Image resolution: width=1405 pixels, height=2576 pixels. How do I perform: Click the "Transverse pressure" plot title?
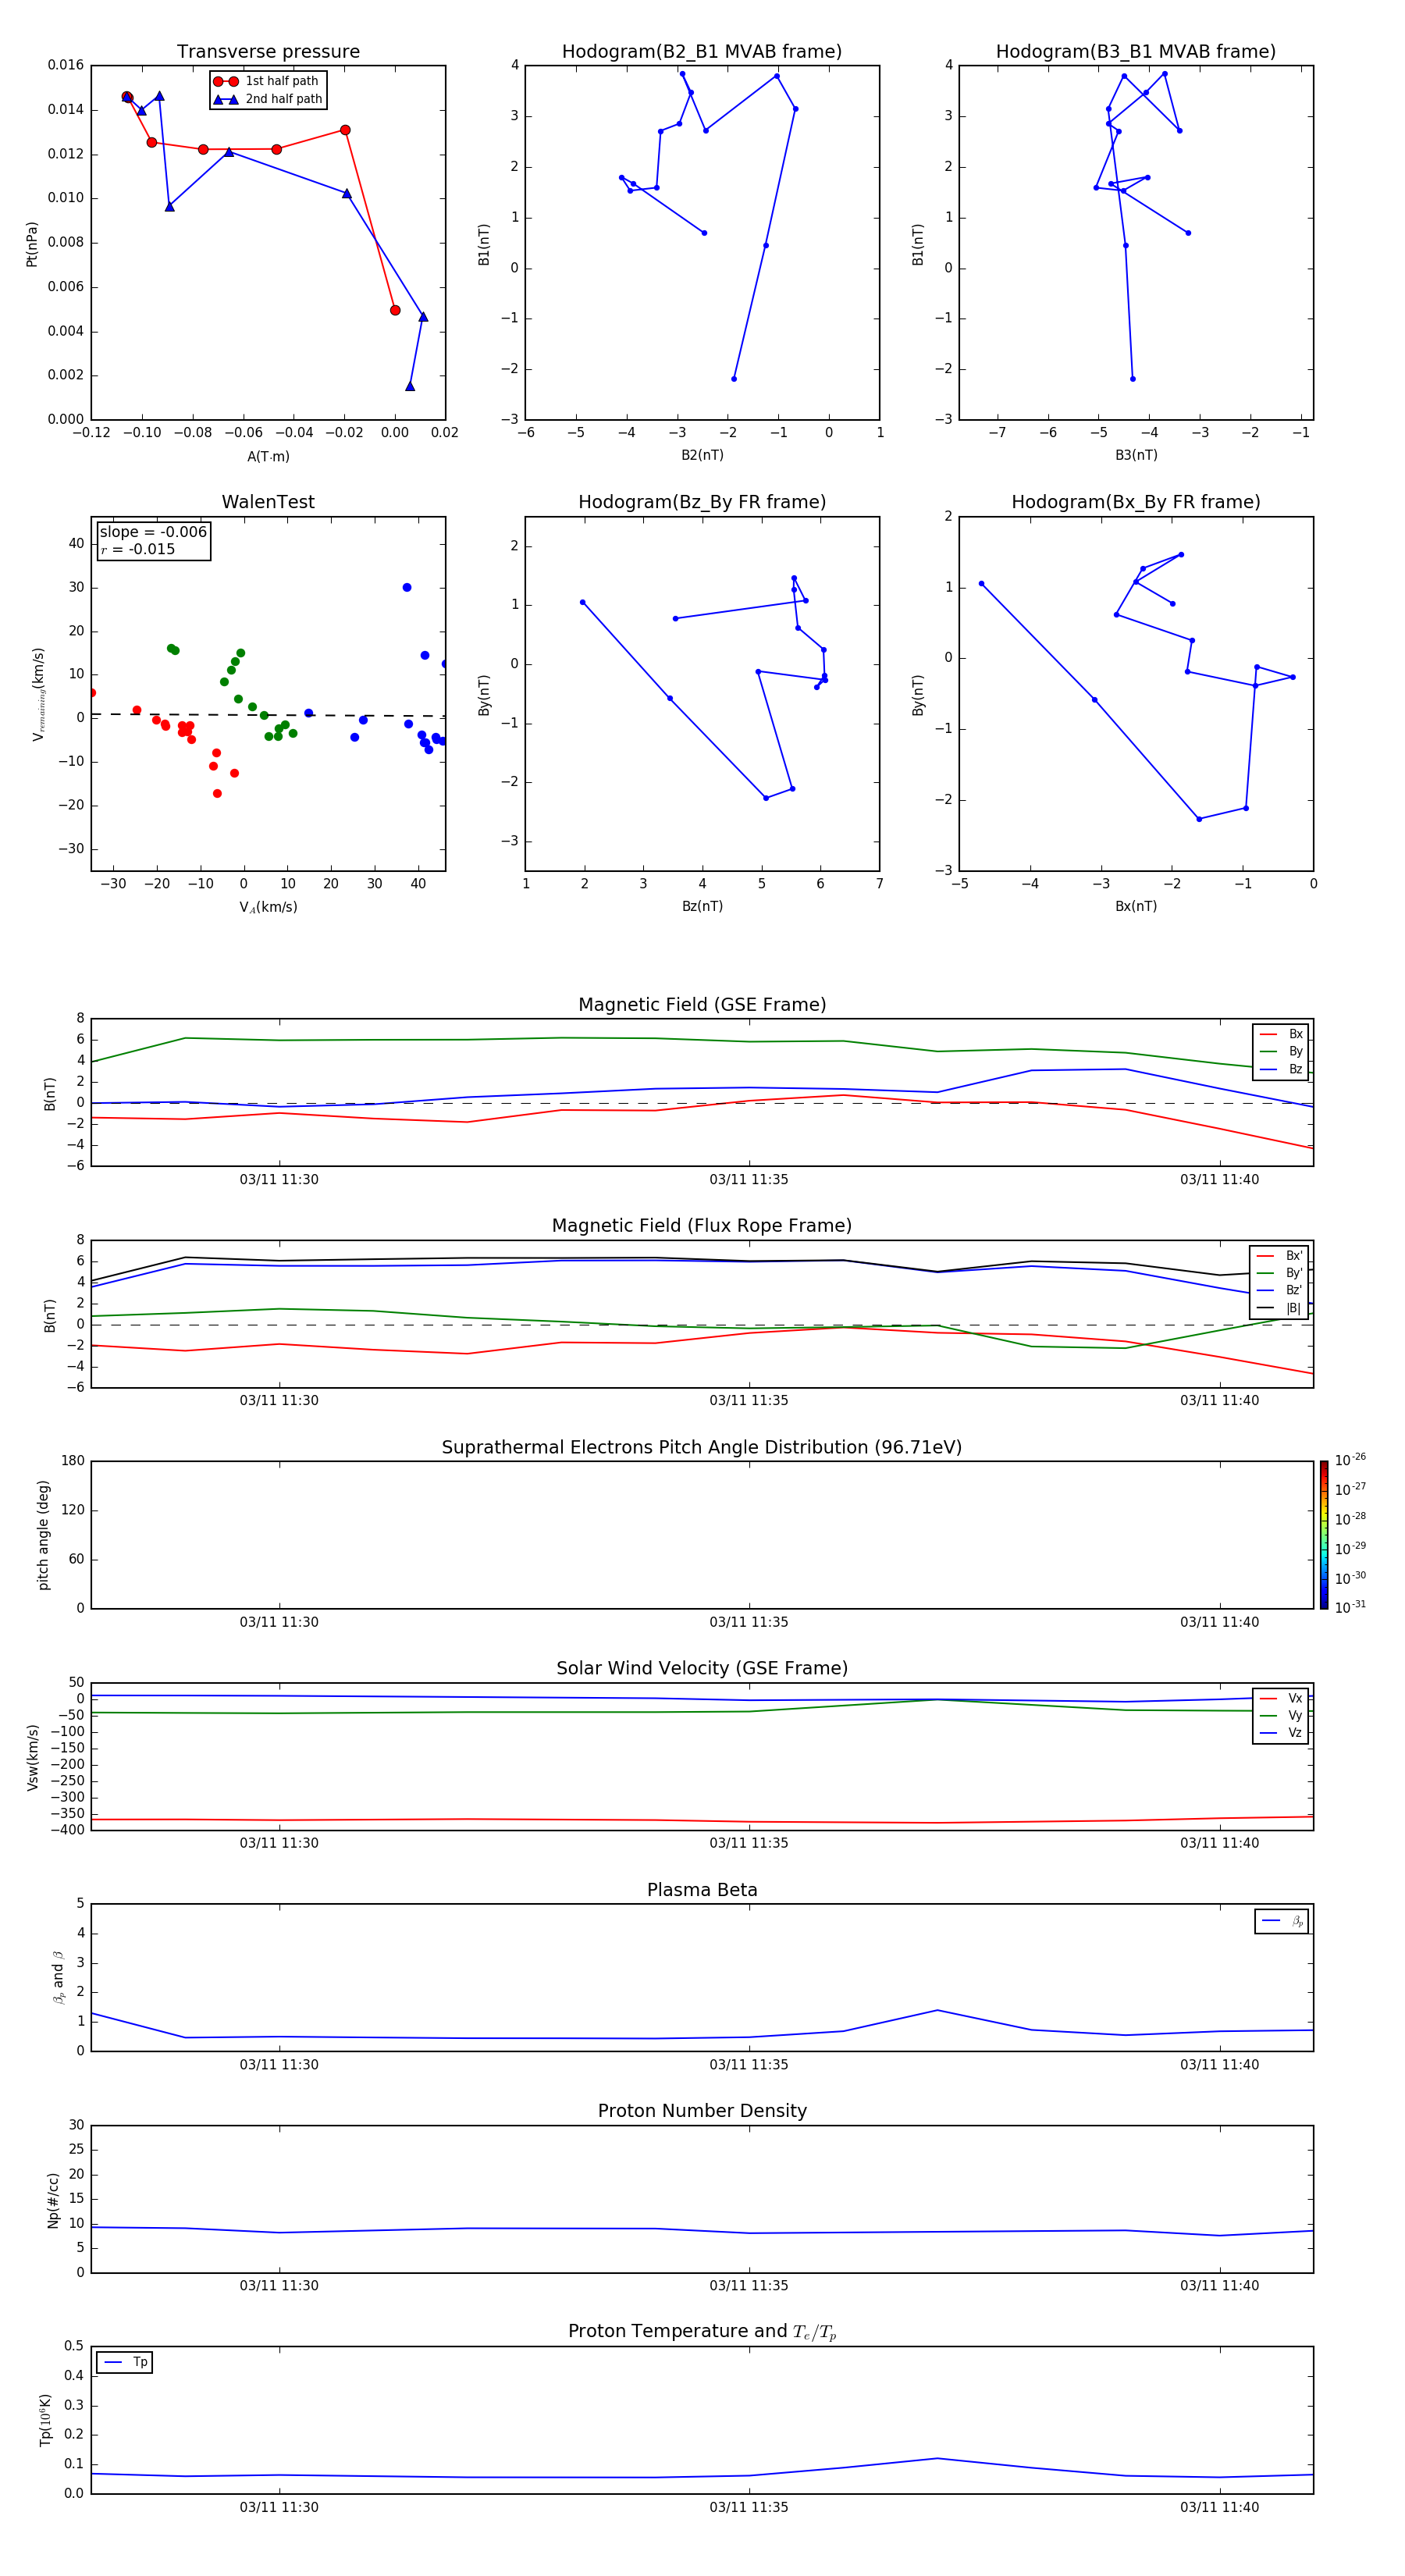point(268,51)
